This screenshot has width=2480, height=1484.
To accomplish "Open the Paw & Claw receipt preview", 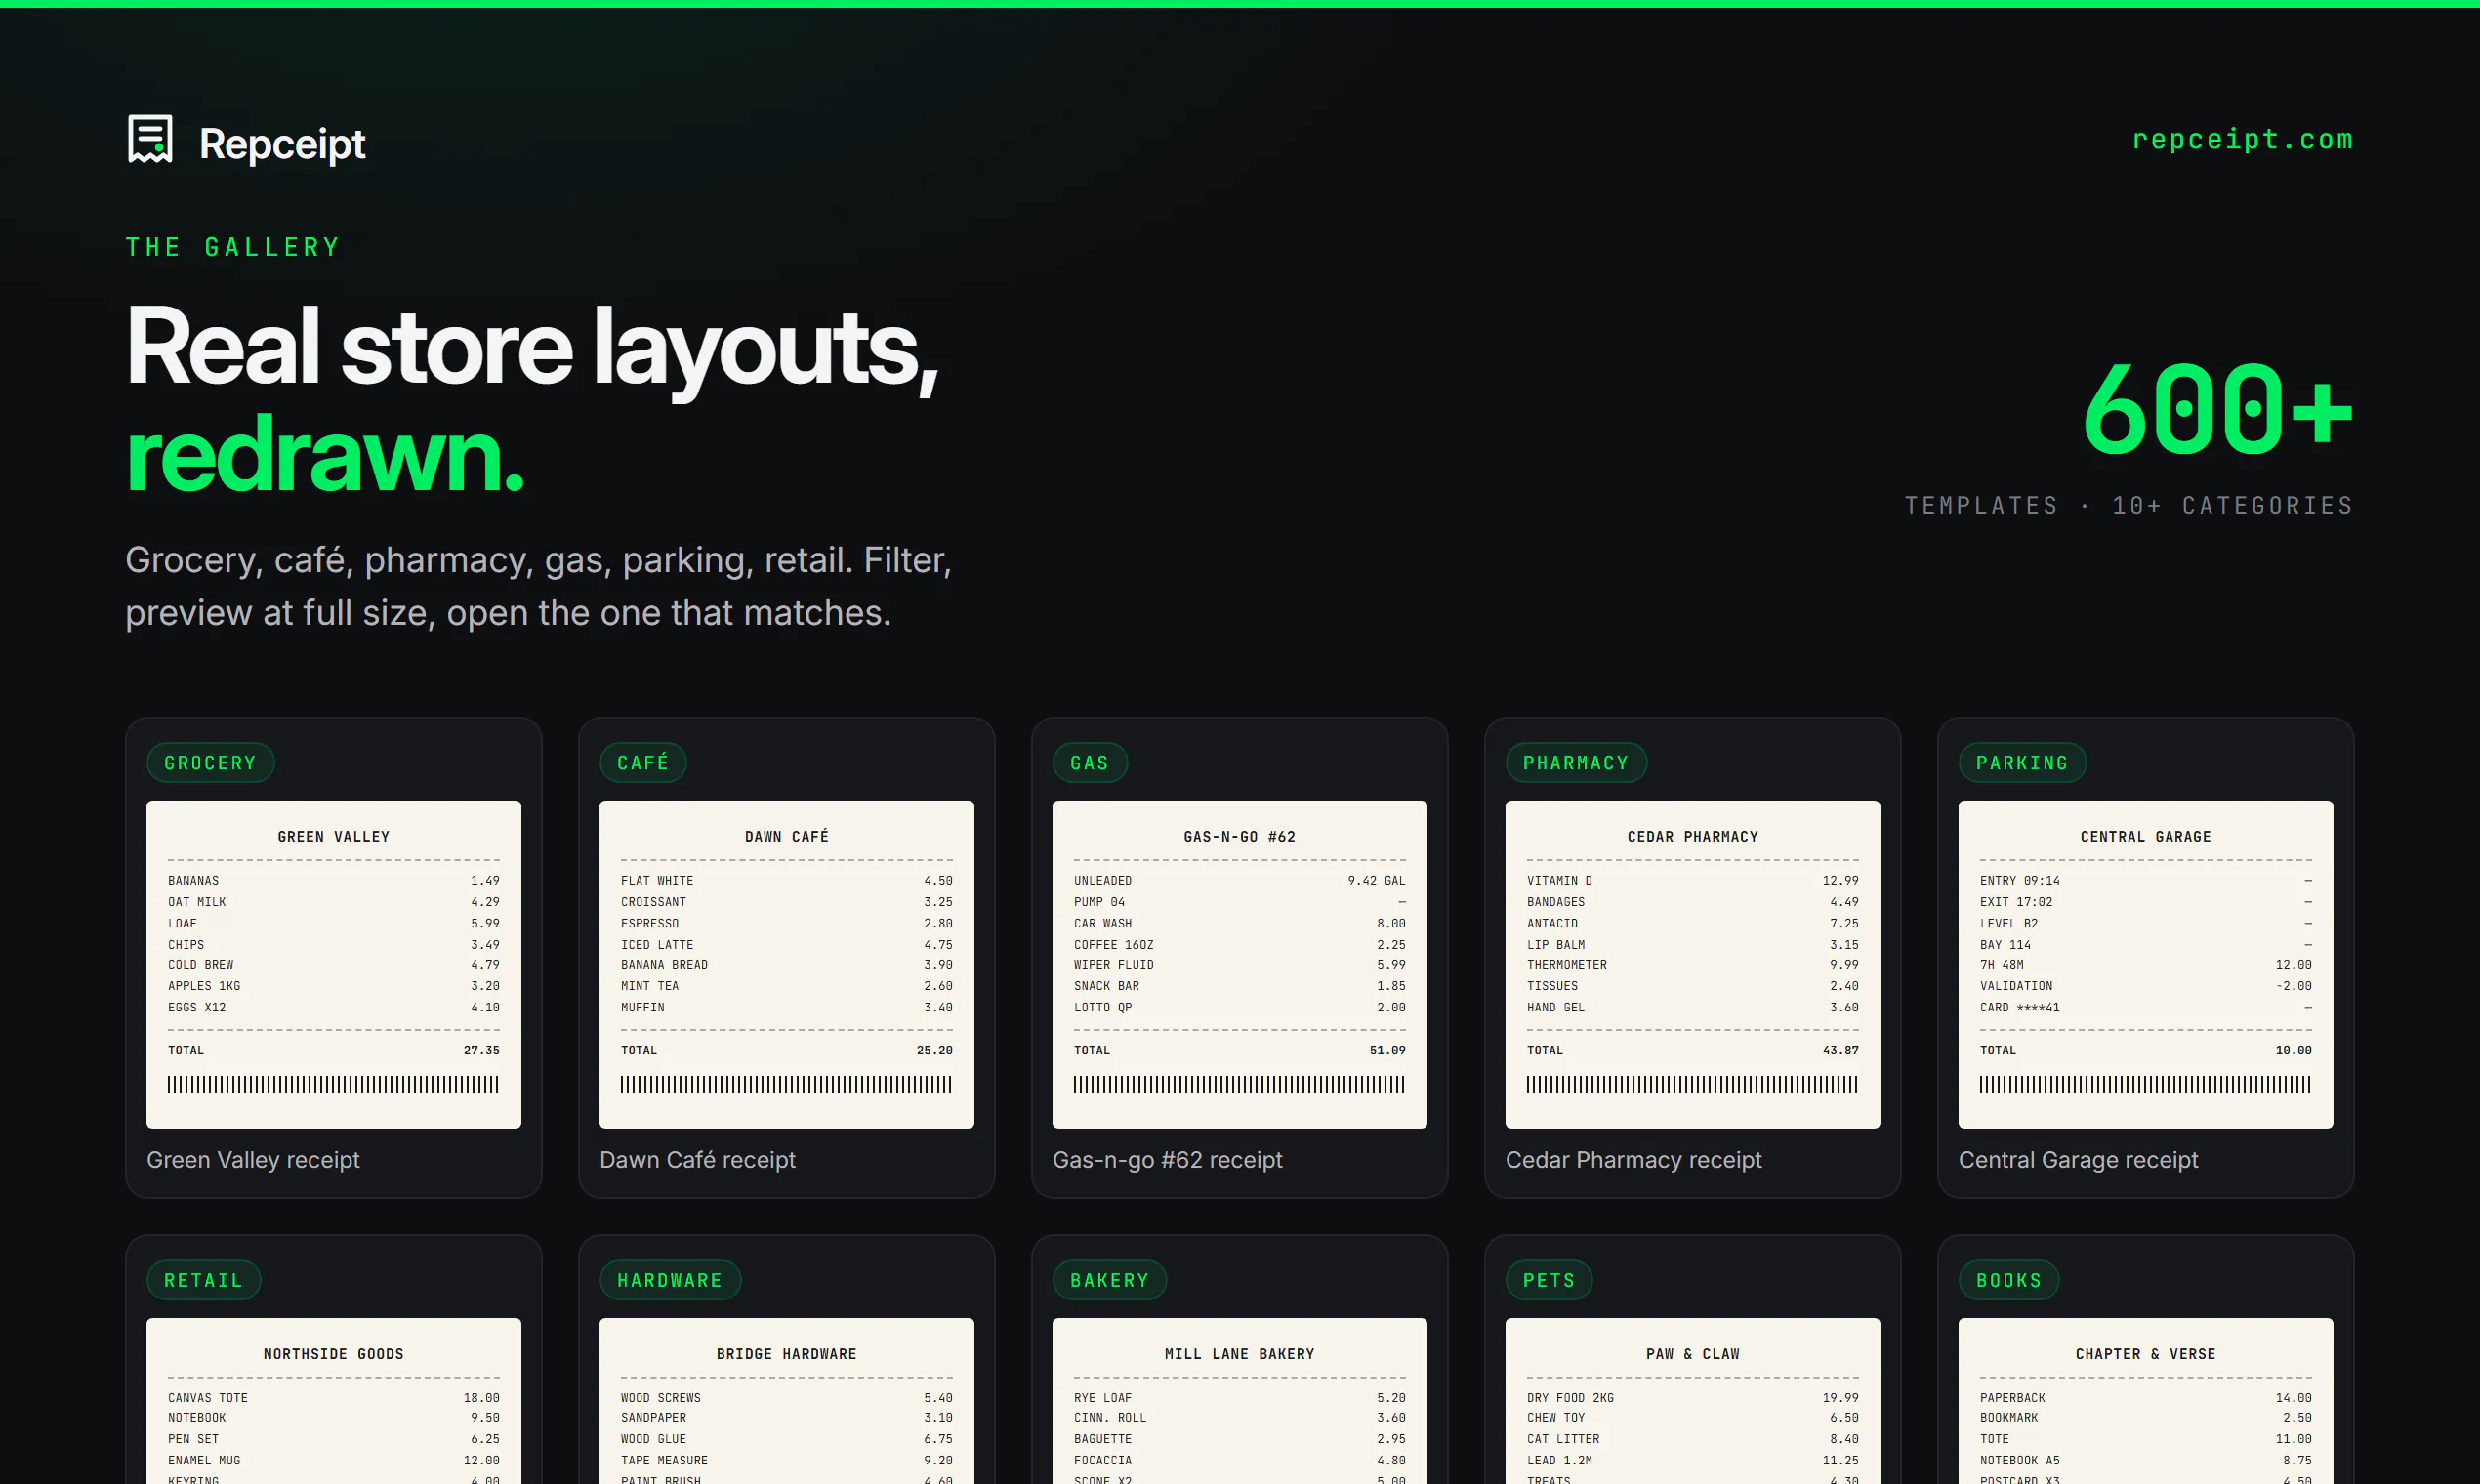I will pos(1693,1401).
